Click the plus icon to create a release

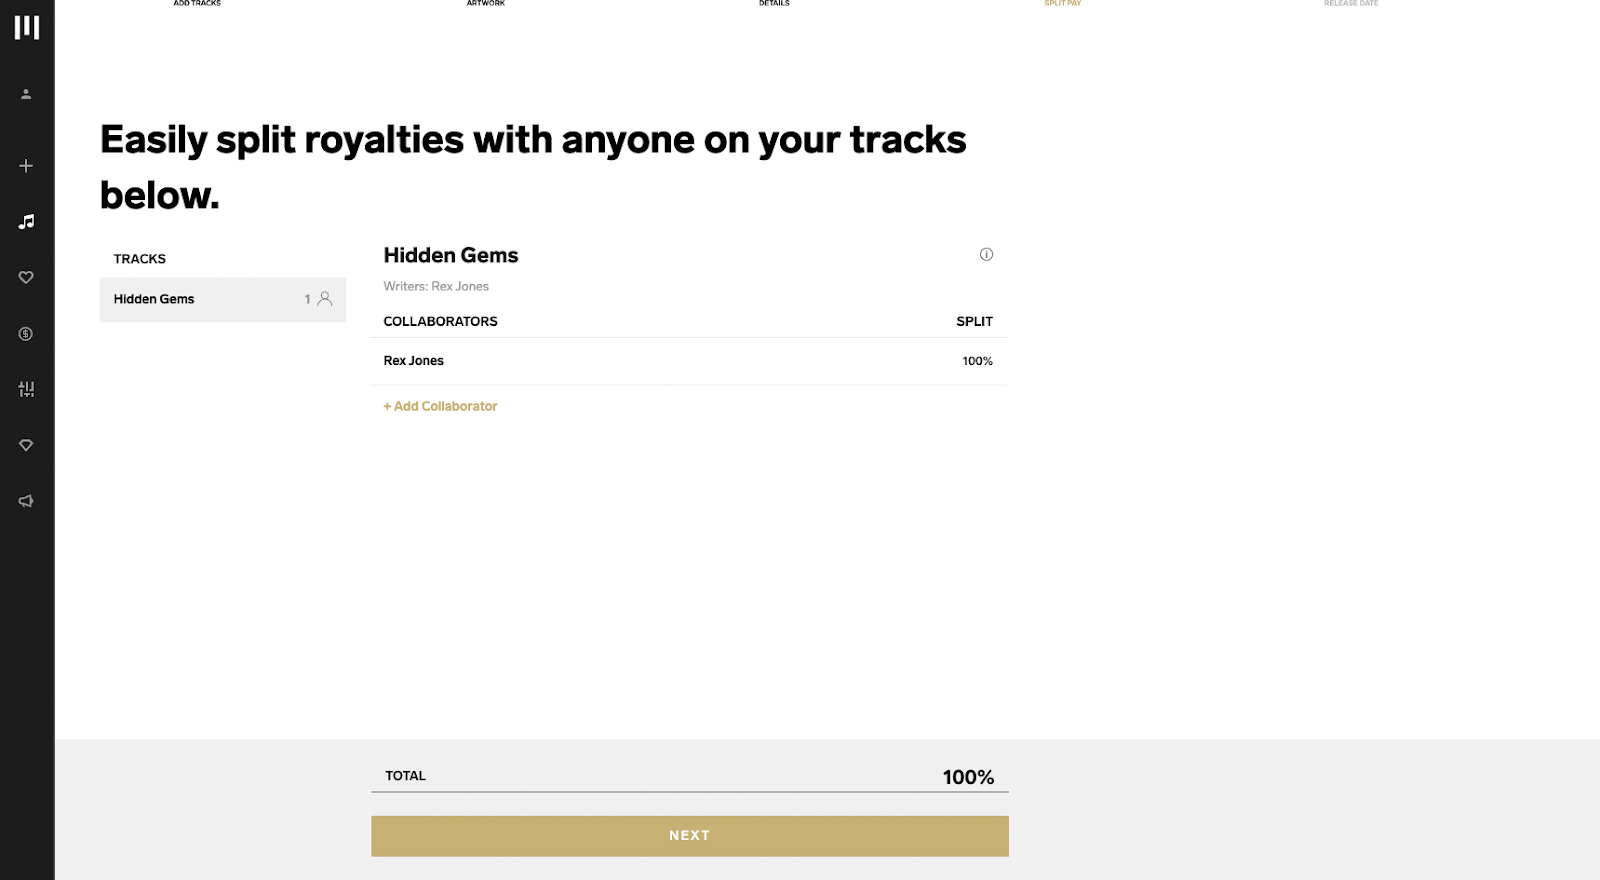click(x=26, y=166)
